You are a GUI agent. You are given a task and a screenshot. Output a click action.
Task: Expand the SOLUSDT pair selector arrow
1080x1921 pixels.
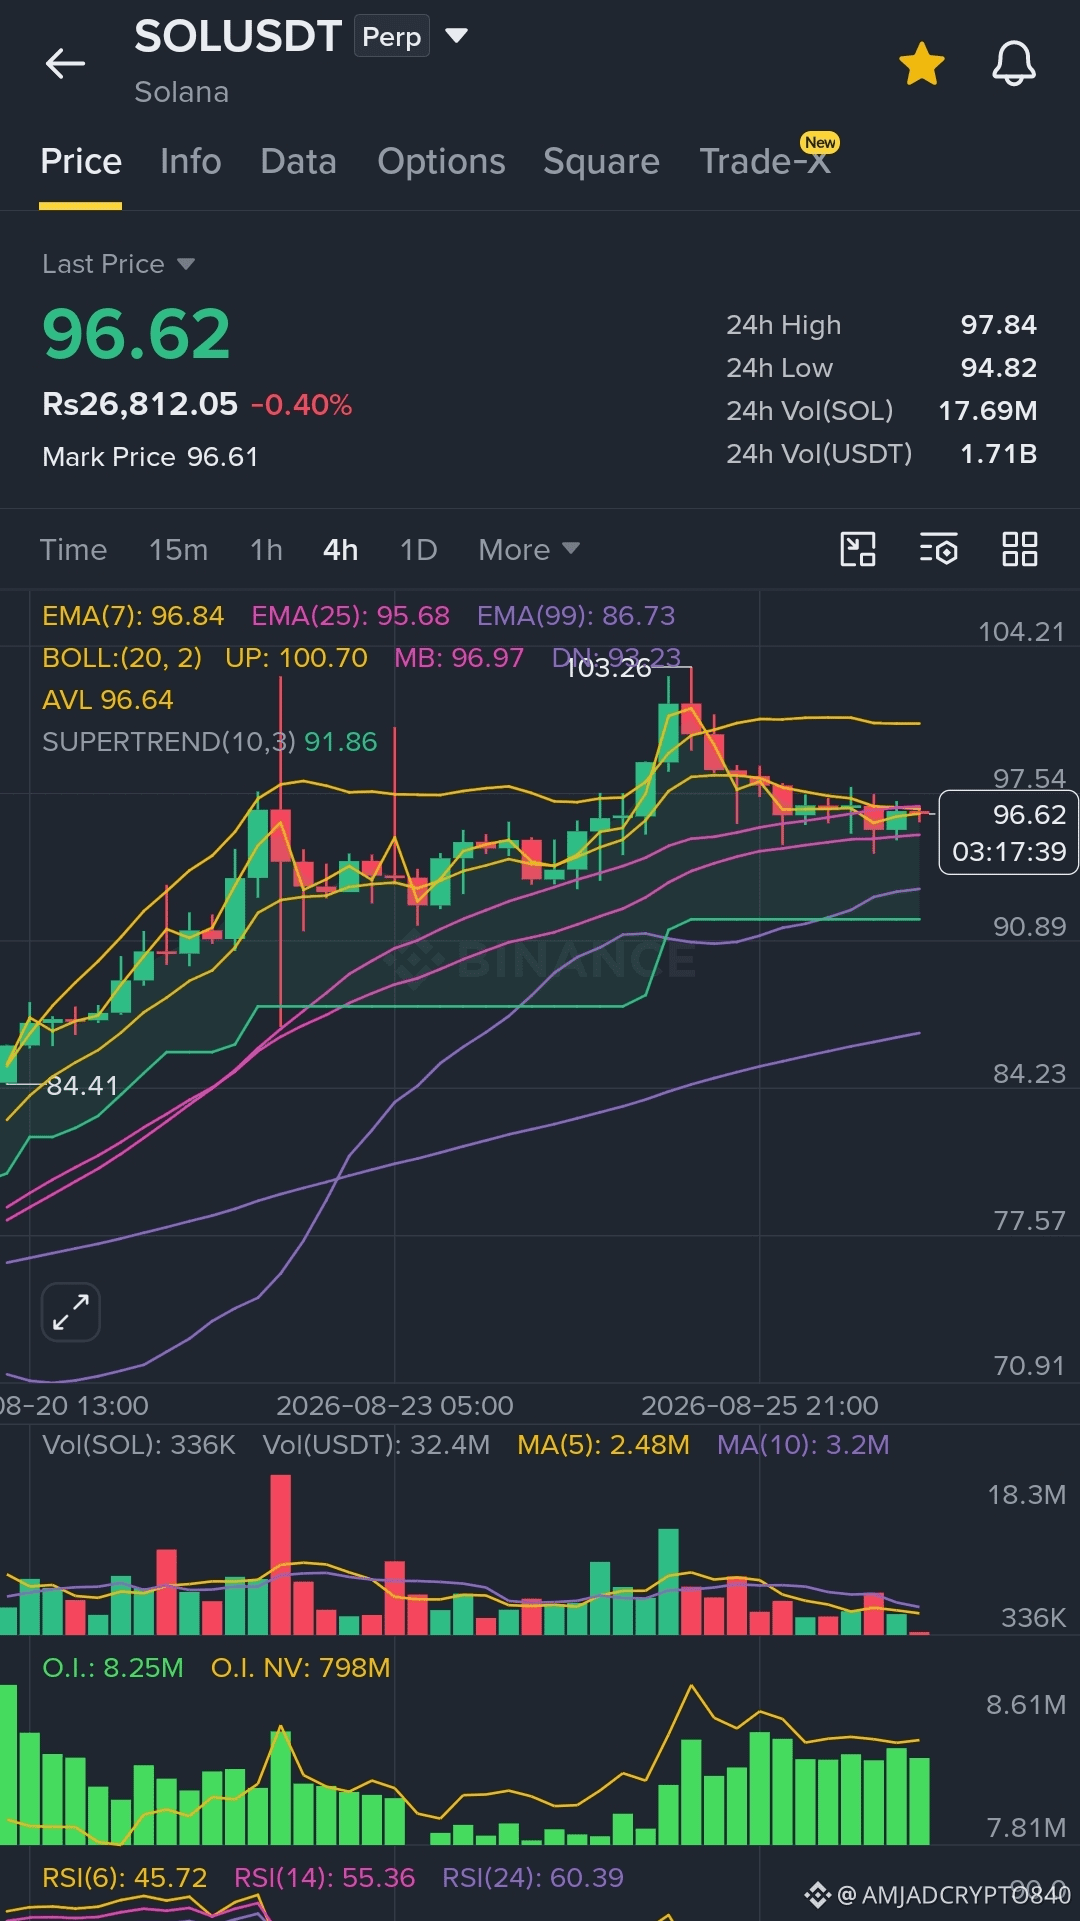click(x=456, y=36)
